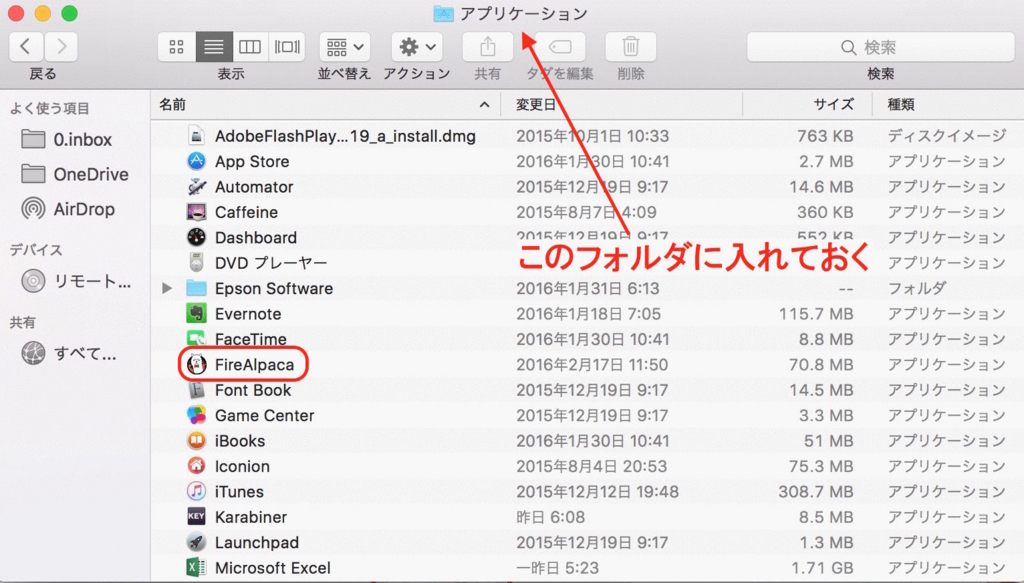
Task: Click the 2016年2月17日 11:50 date cell
Action: [x=592, y=364]
